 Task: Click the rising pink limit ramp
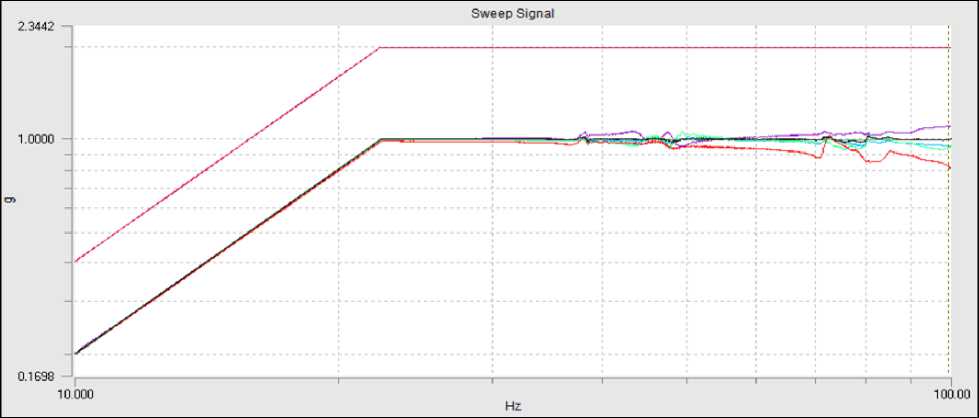pos(228,155)
